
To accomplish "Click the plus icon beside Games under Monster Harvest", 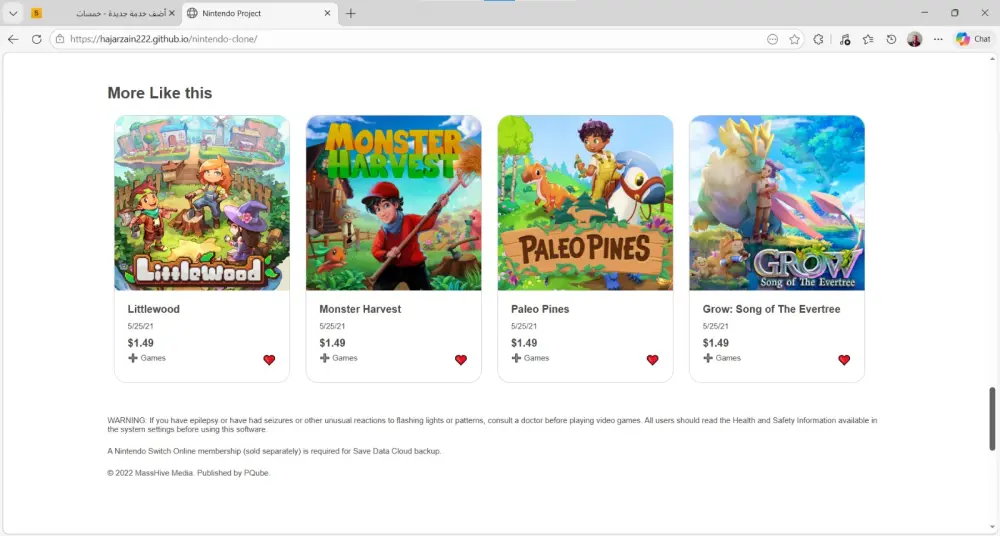I will (325, 358).
